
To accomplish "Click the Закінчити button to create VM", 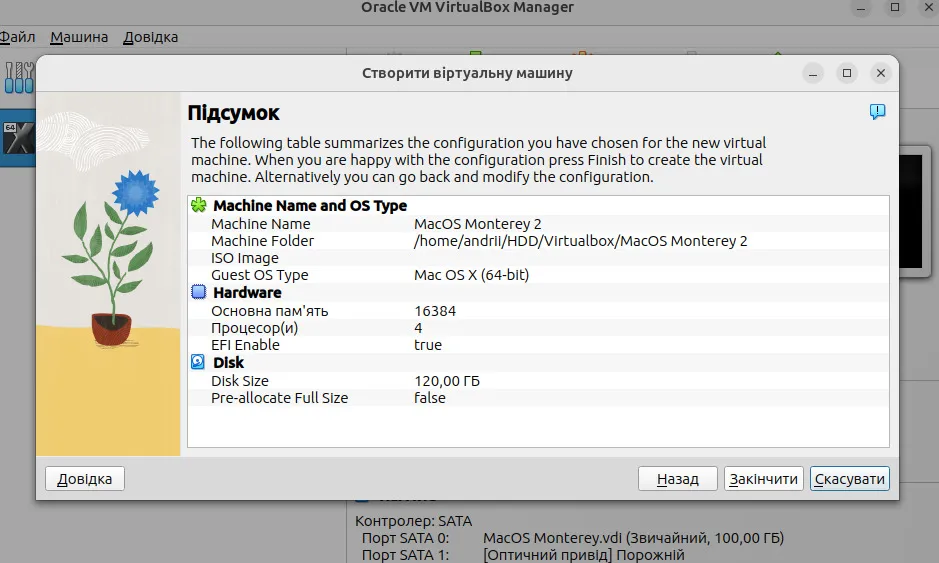I will click(x=764, y=479).
